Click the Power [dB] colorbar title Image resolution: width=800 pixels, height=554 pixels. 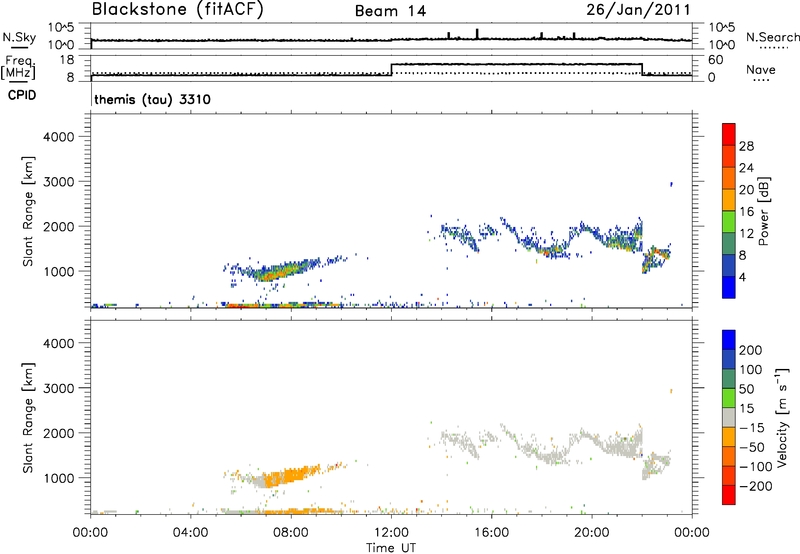763,211
